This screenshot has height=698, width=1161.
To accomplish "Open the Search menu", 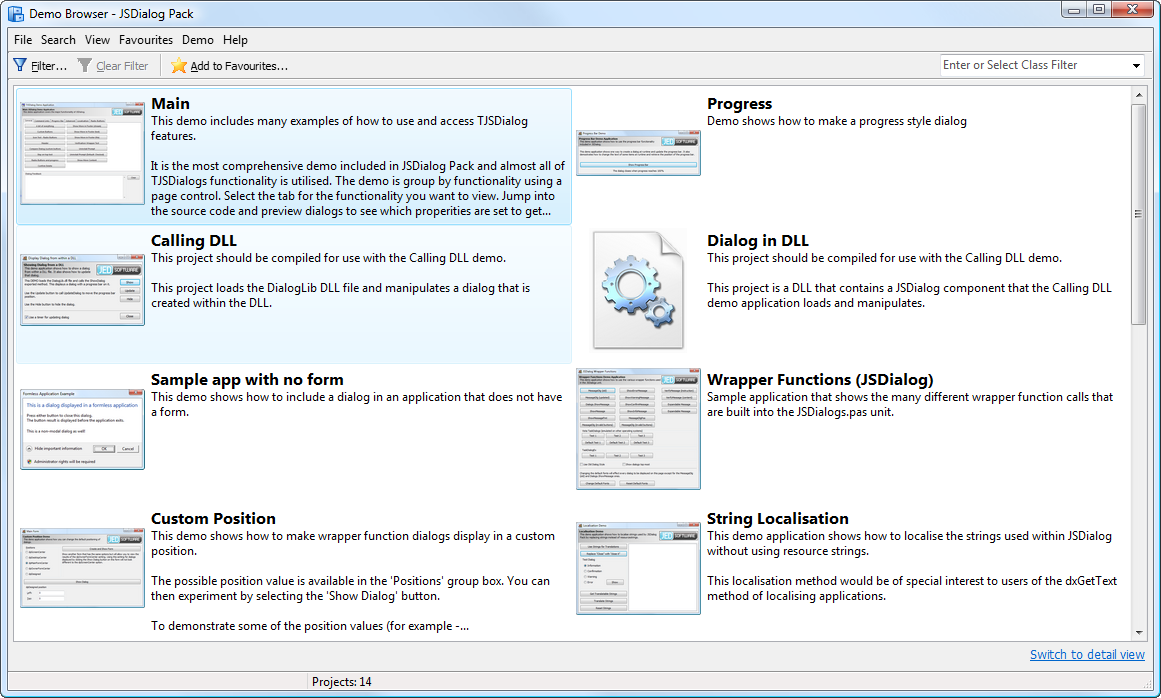I will 58,40.
